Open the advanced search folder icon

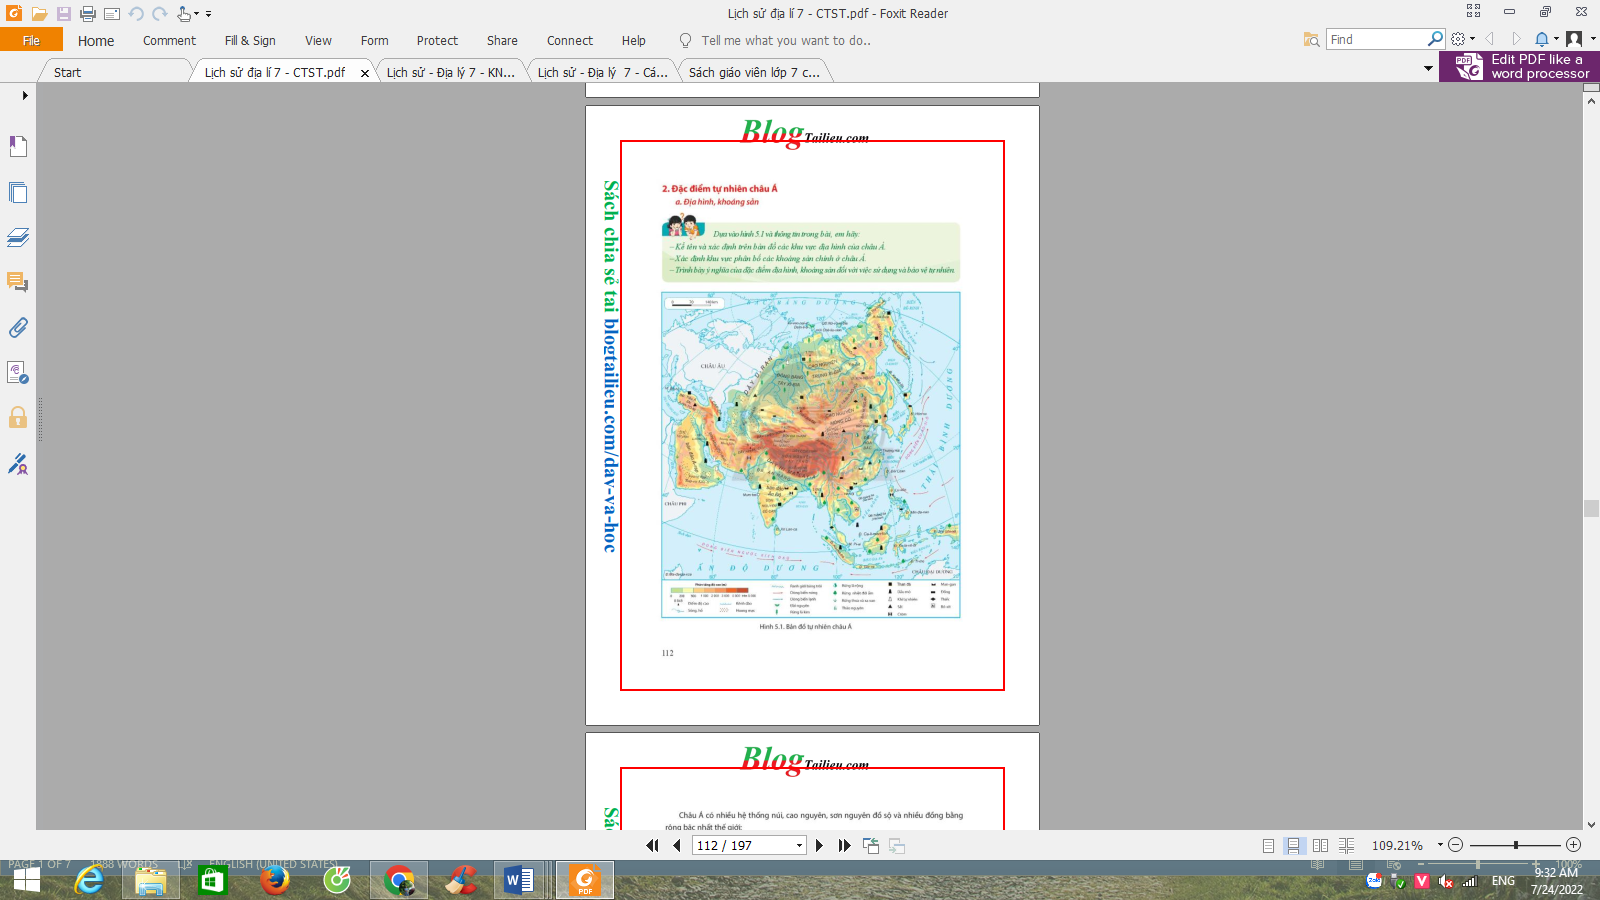click(1311, 40)
